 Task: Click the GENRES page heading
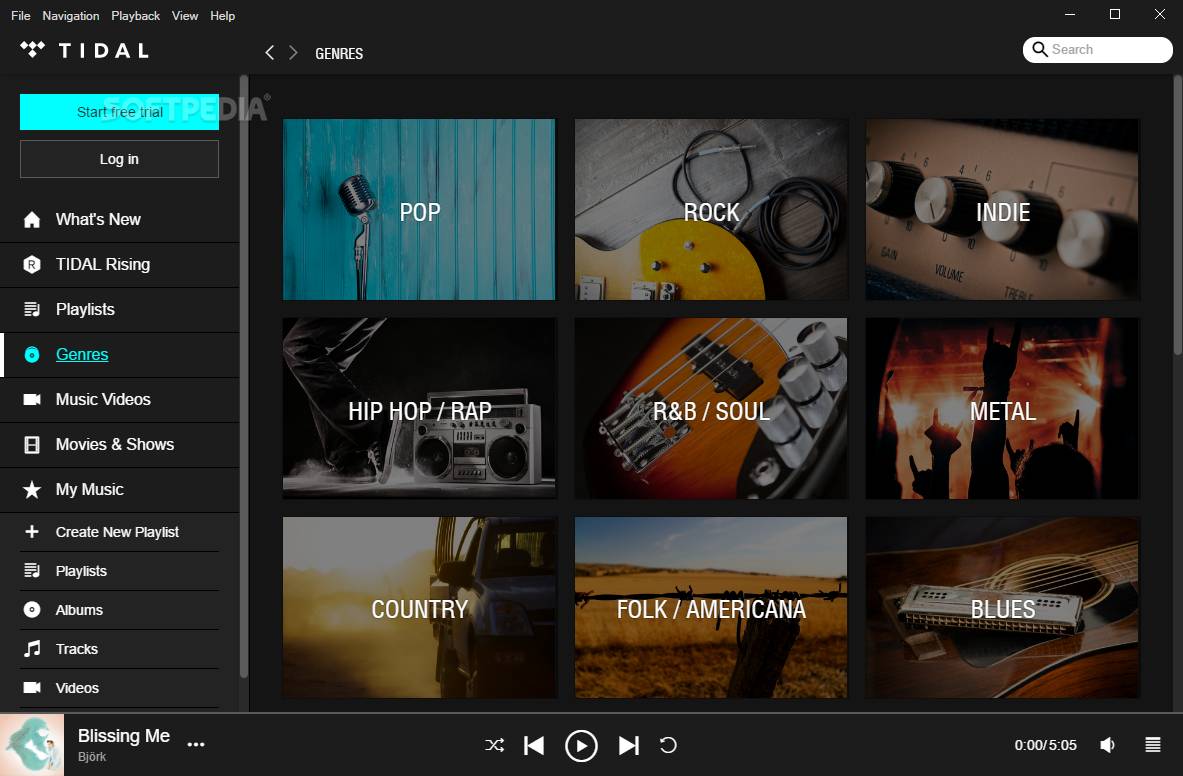point(339,54)
